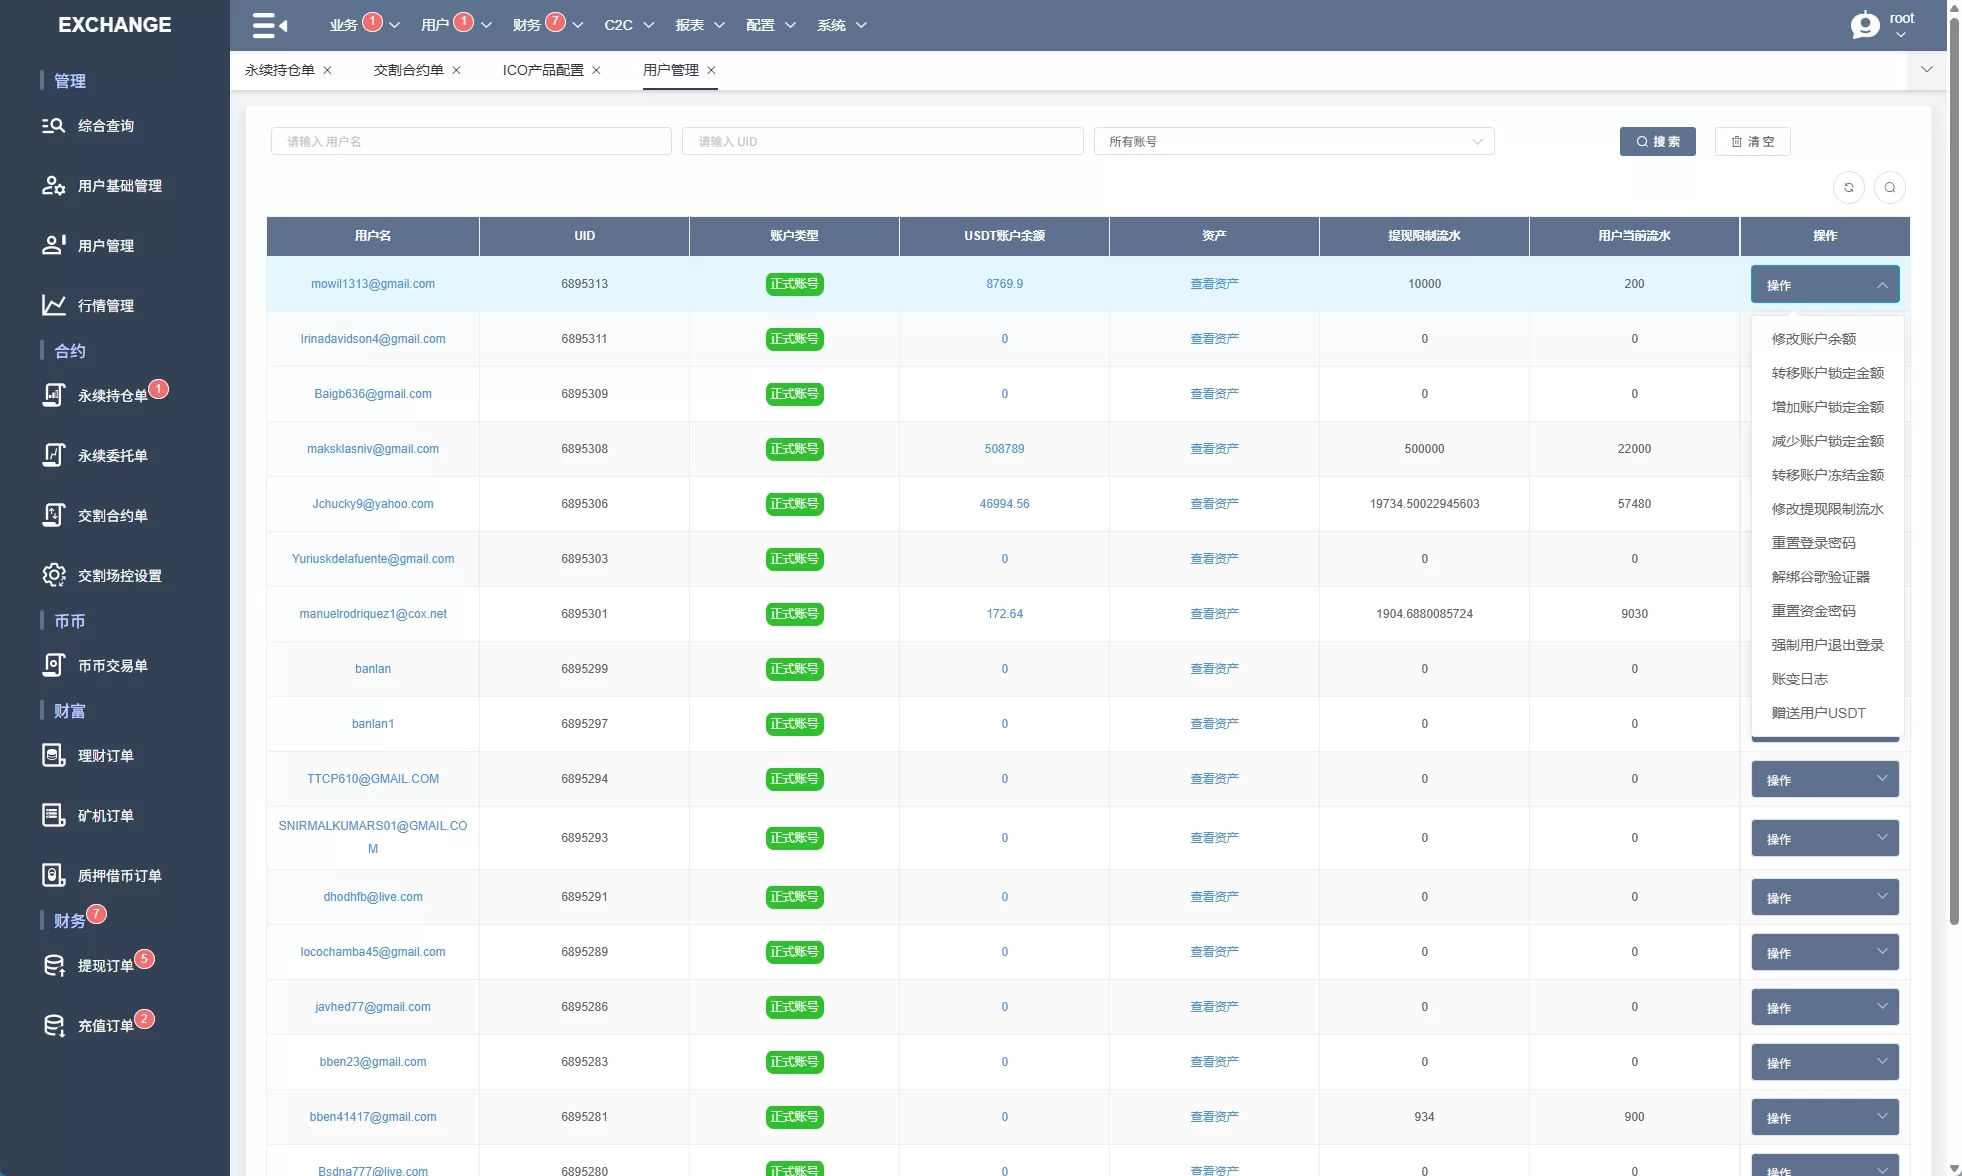Click the round search icon above table
This screenshot has width=1962, height=1176.
pos(1889,187)
